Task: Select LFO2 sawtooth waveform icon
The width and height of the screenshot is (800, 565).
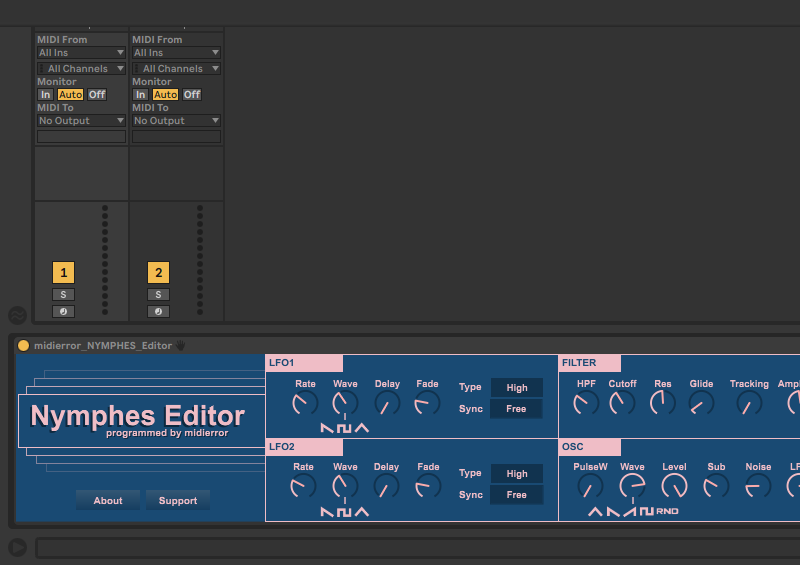Action: coord(327,512)
